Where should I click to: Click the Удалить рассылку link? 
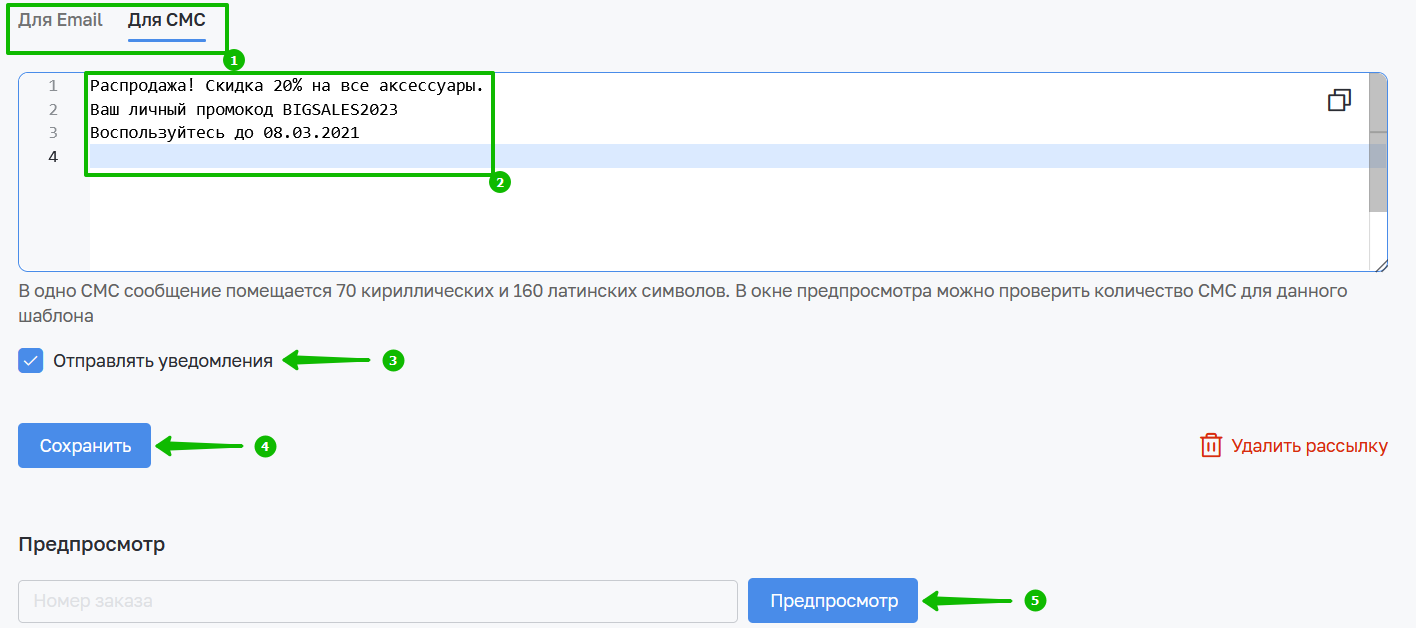click(x=1310, y=446)
